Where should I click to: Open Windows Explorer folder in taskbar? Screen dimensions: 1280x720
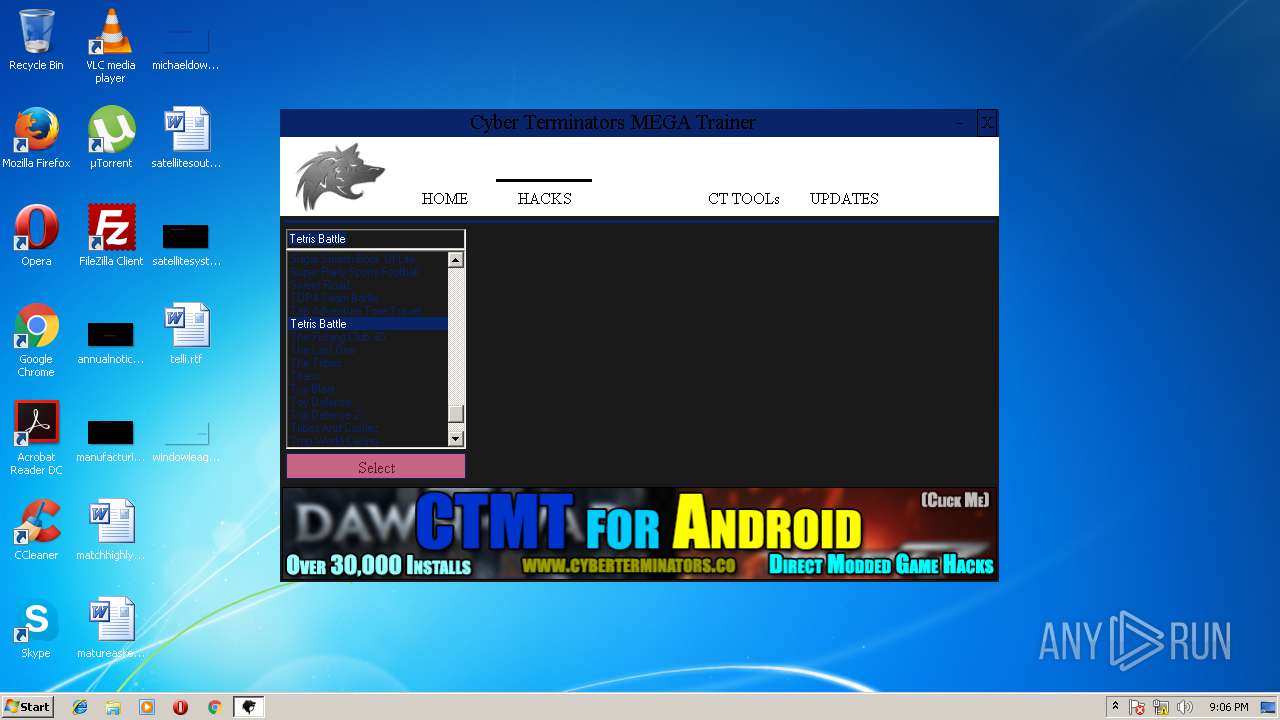113,707
